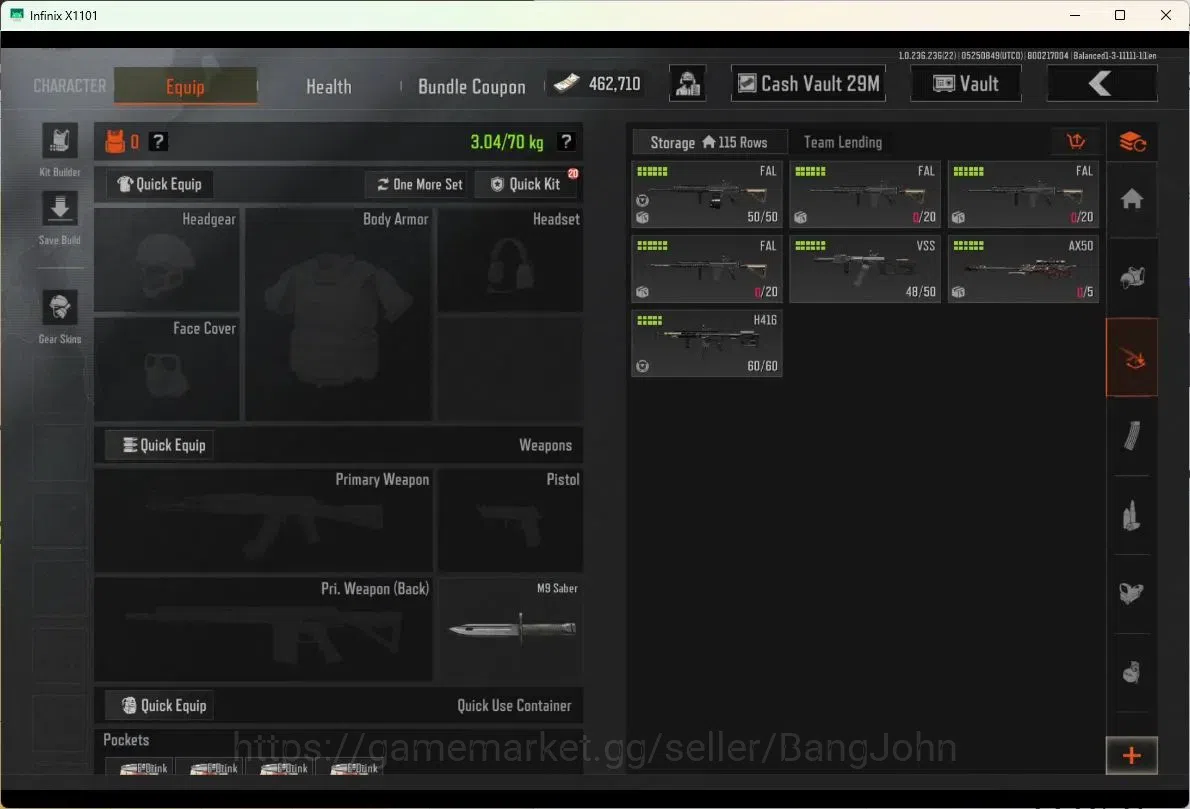Click the back arrow button
1190x809 pixels.
1101,83
